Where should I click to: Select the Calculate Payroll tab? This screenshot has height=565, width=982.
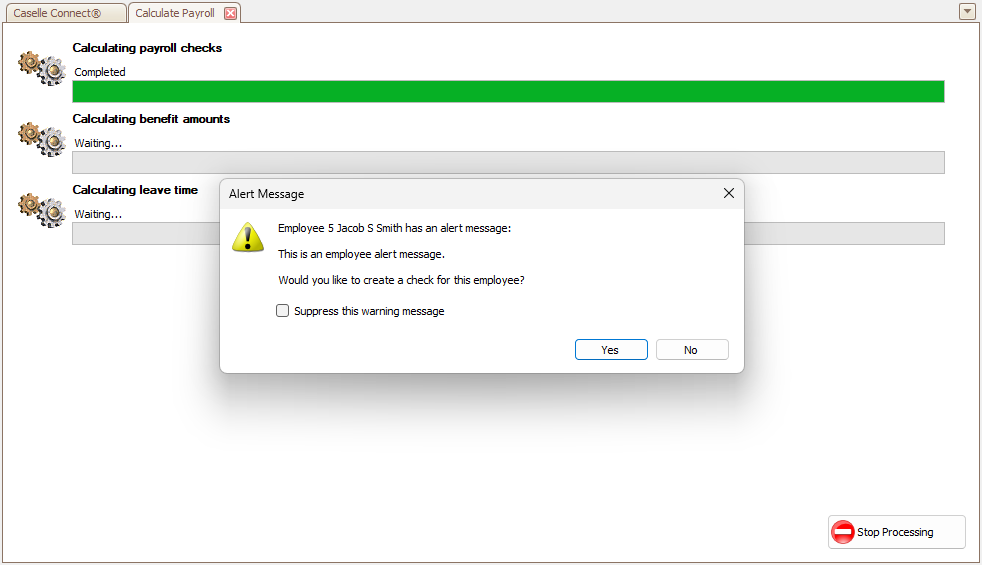click(175, 13)
